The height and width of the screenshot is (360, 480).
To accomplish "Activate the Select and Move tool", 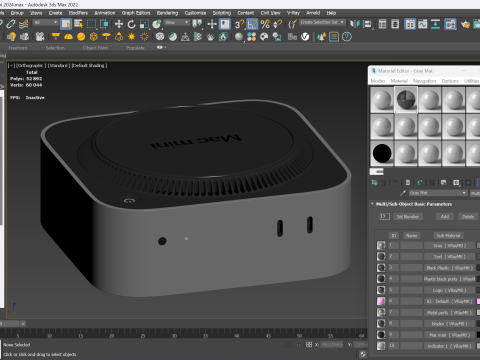I will 119,24.
